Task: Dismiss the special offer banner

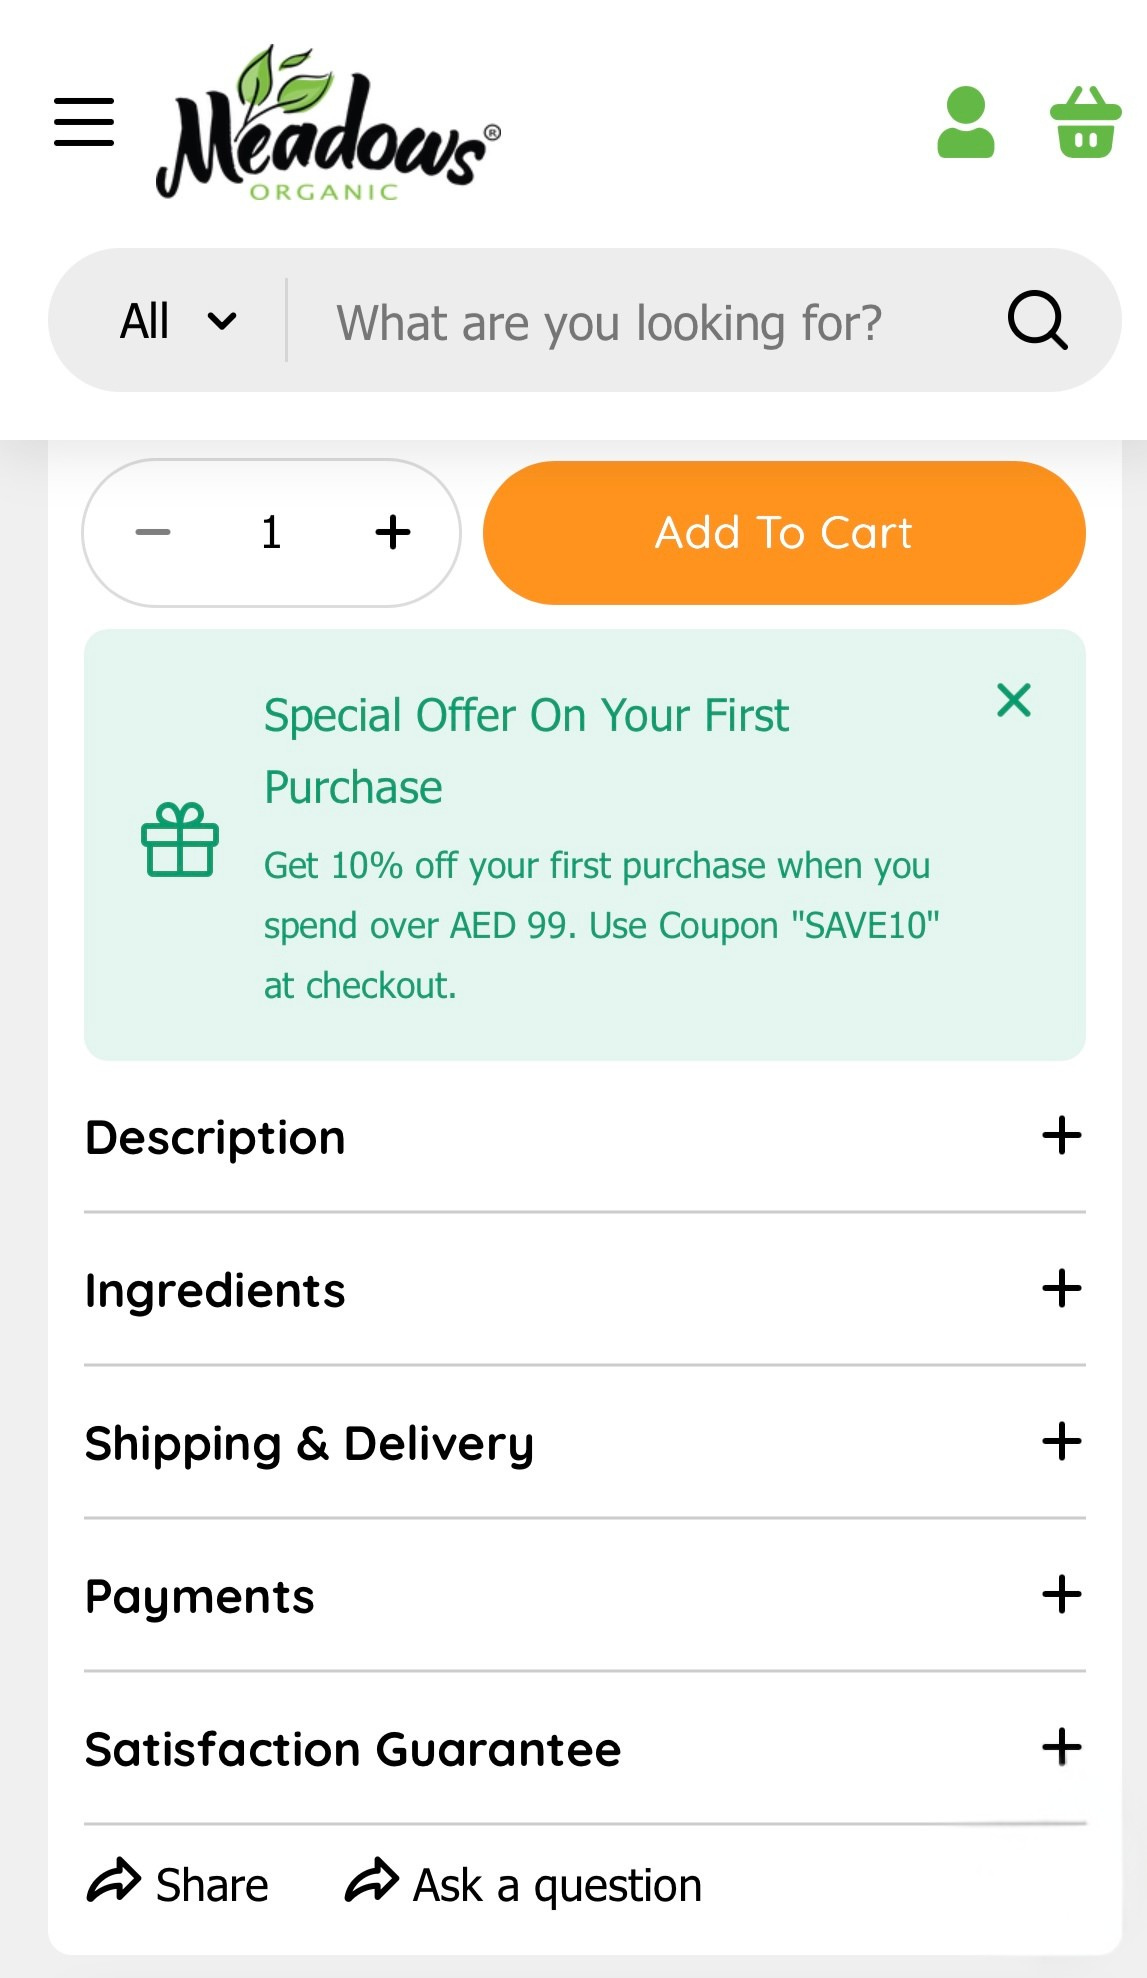Action: click(1013, 701)
